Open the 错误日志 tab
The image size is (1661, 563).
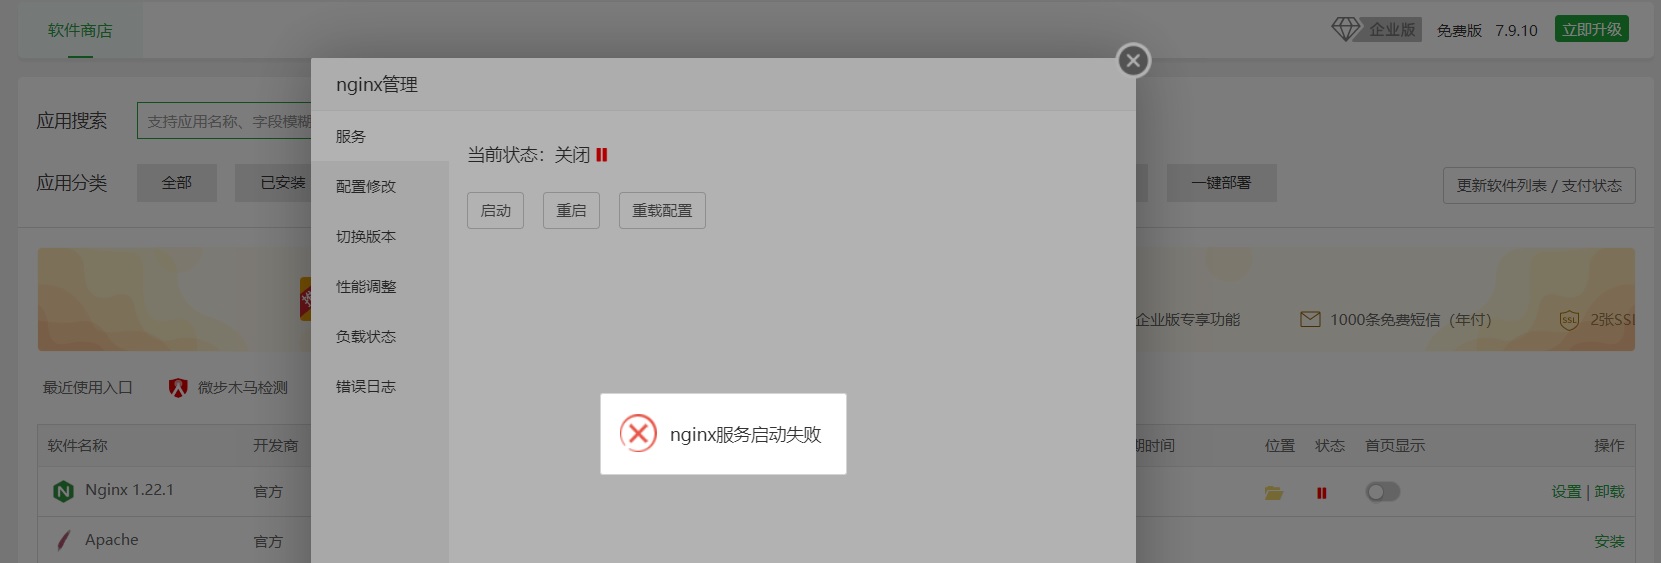tap(380, 386)
